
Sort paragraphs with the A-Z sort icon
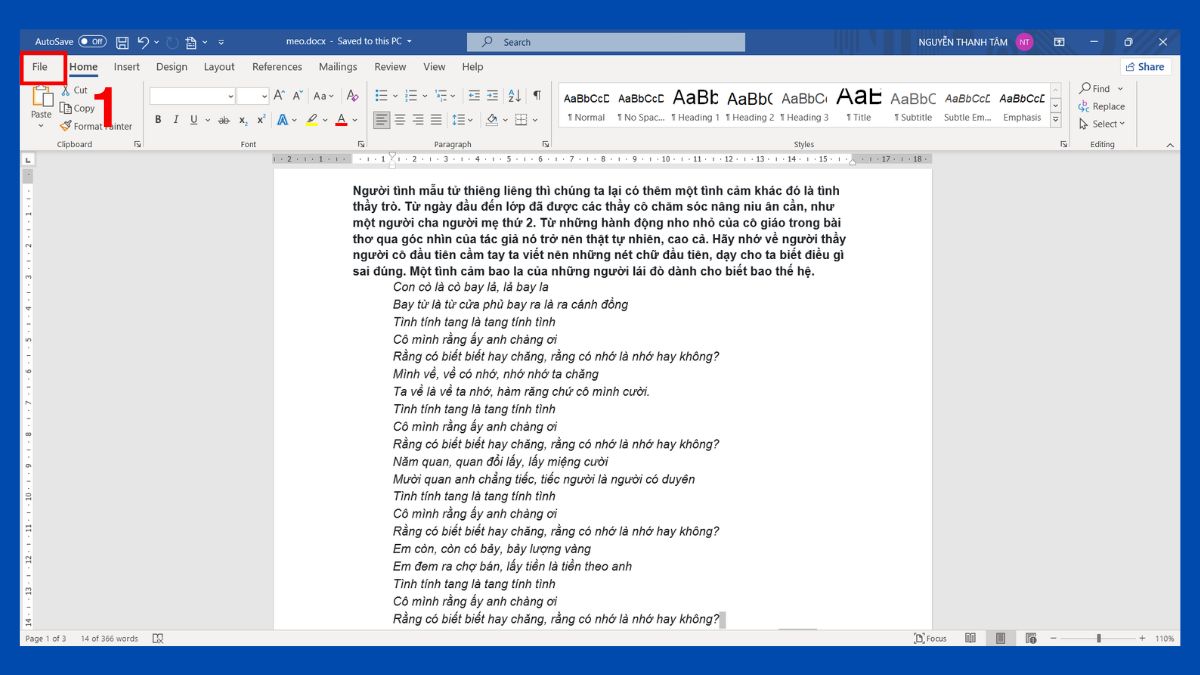point(514,96)
